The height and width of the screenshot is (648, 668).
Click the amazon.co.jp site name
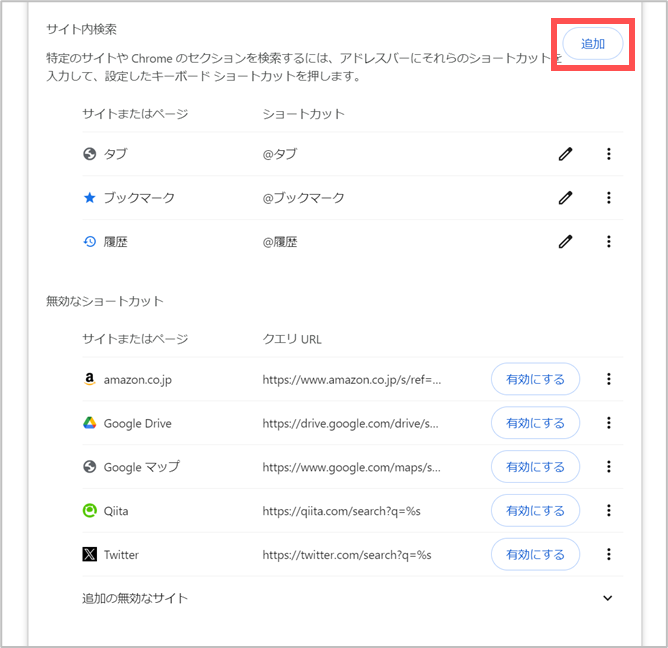pos(138,379)
